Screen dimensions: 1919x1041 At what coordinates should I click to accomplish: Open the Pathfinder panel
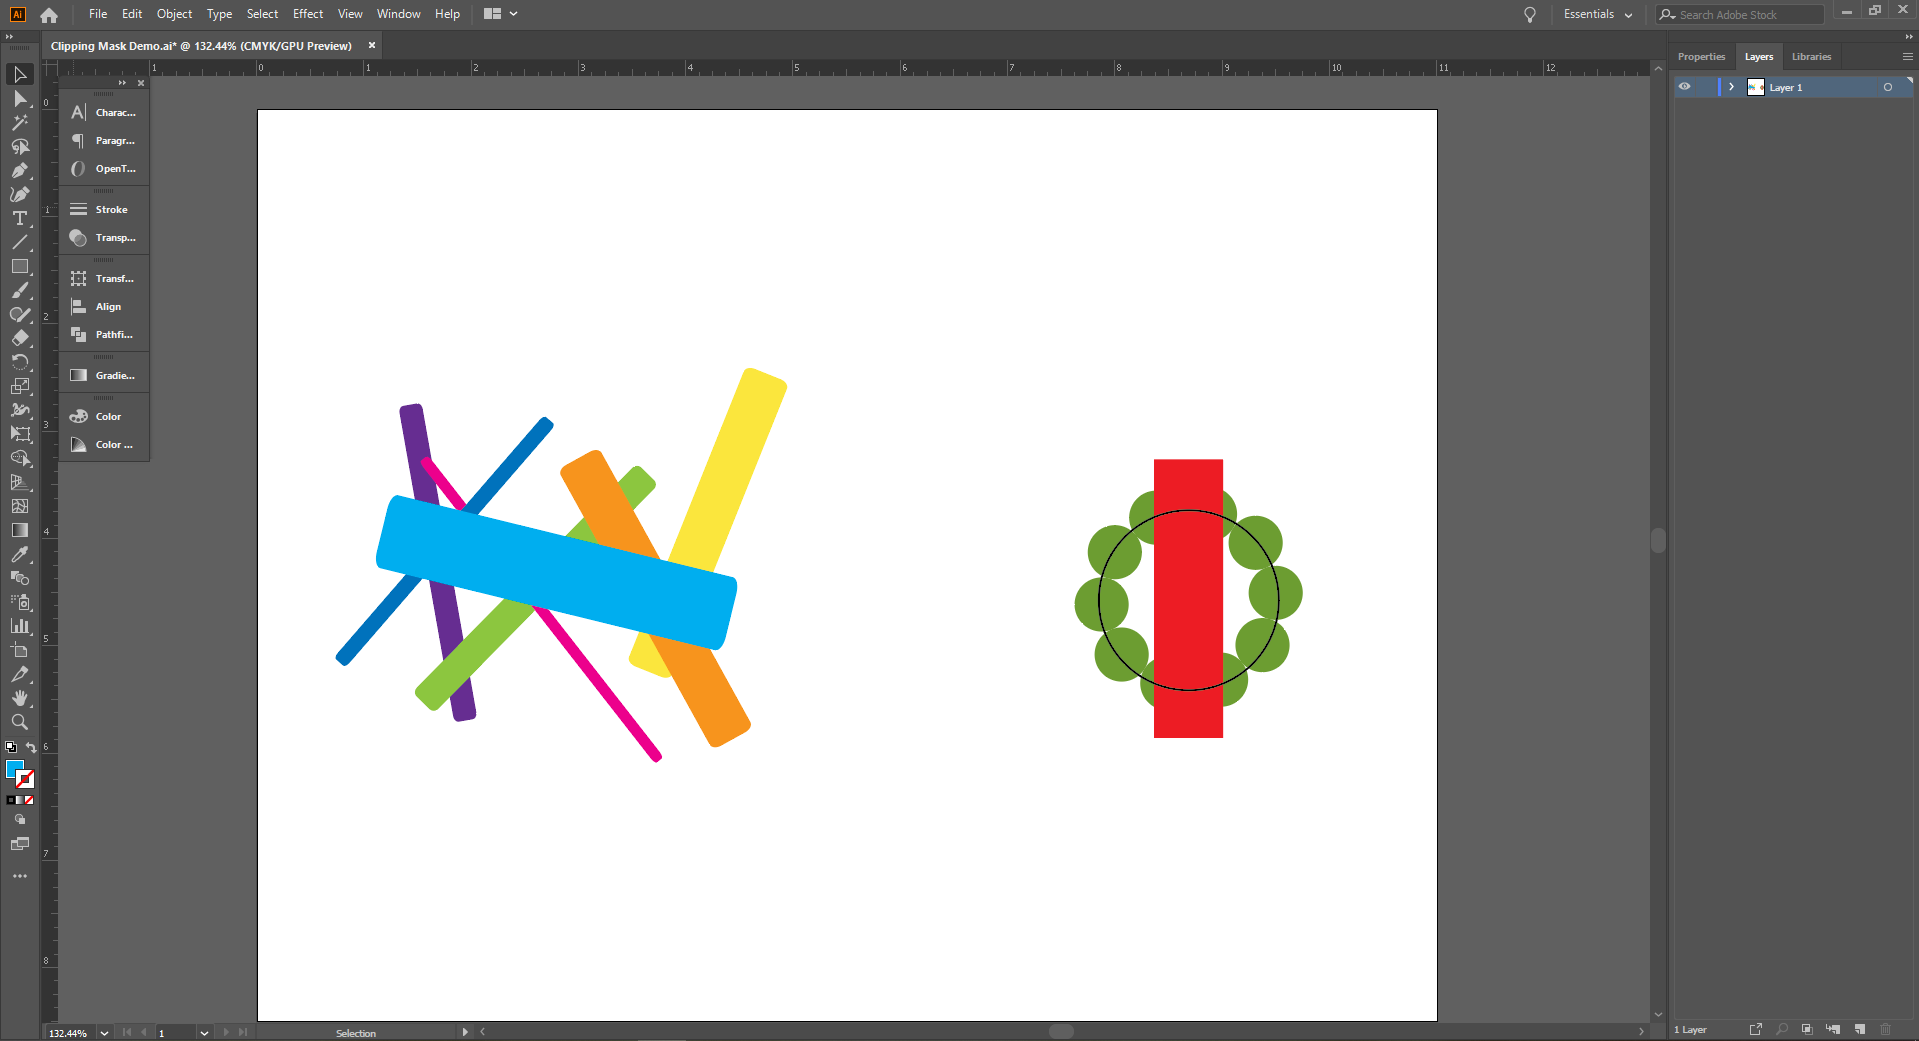click(104, 335)
